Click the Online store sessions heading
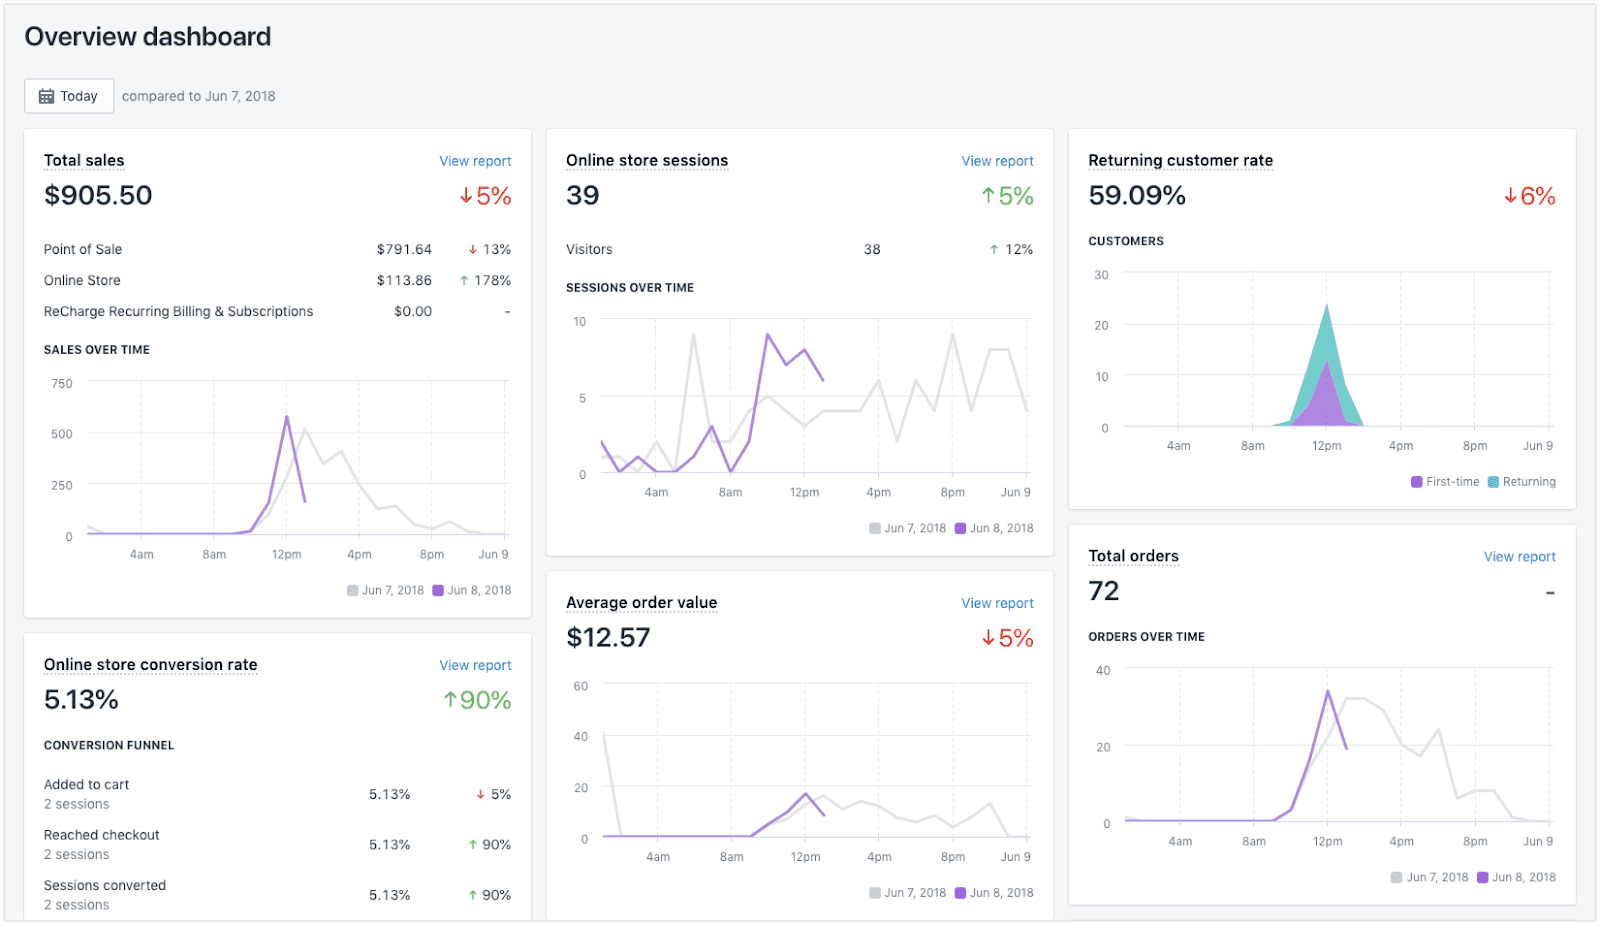The width and height of the screenshot is (1600, 925). click(646, 160)
